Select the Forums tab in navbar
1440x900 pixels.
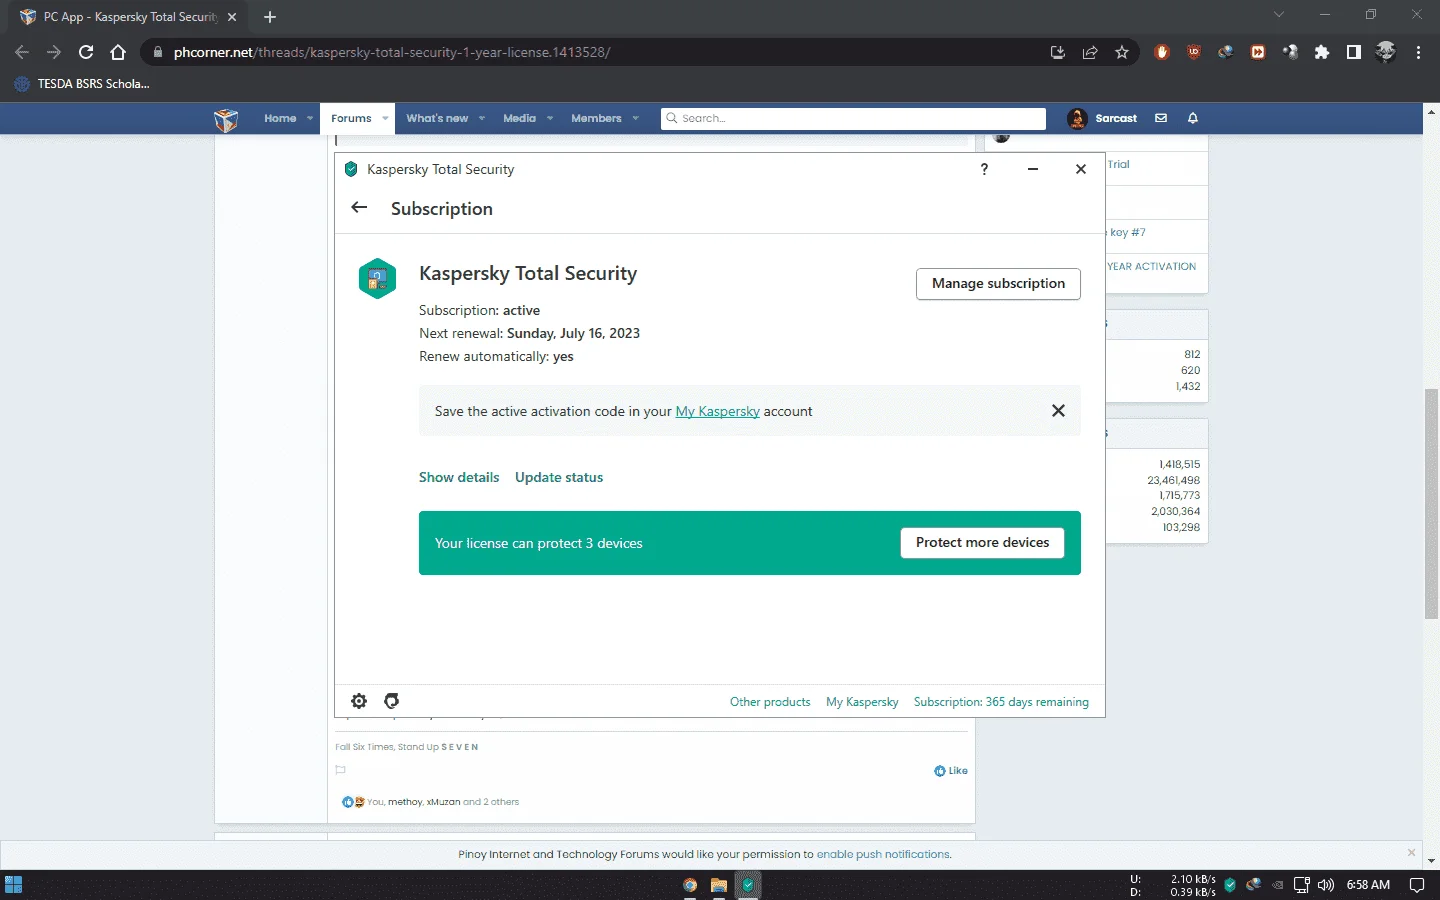point(351,118)
